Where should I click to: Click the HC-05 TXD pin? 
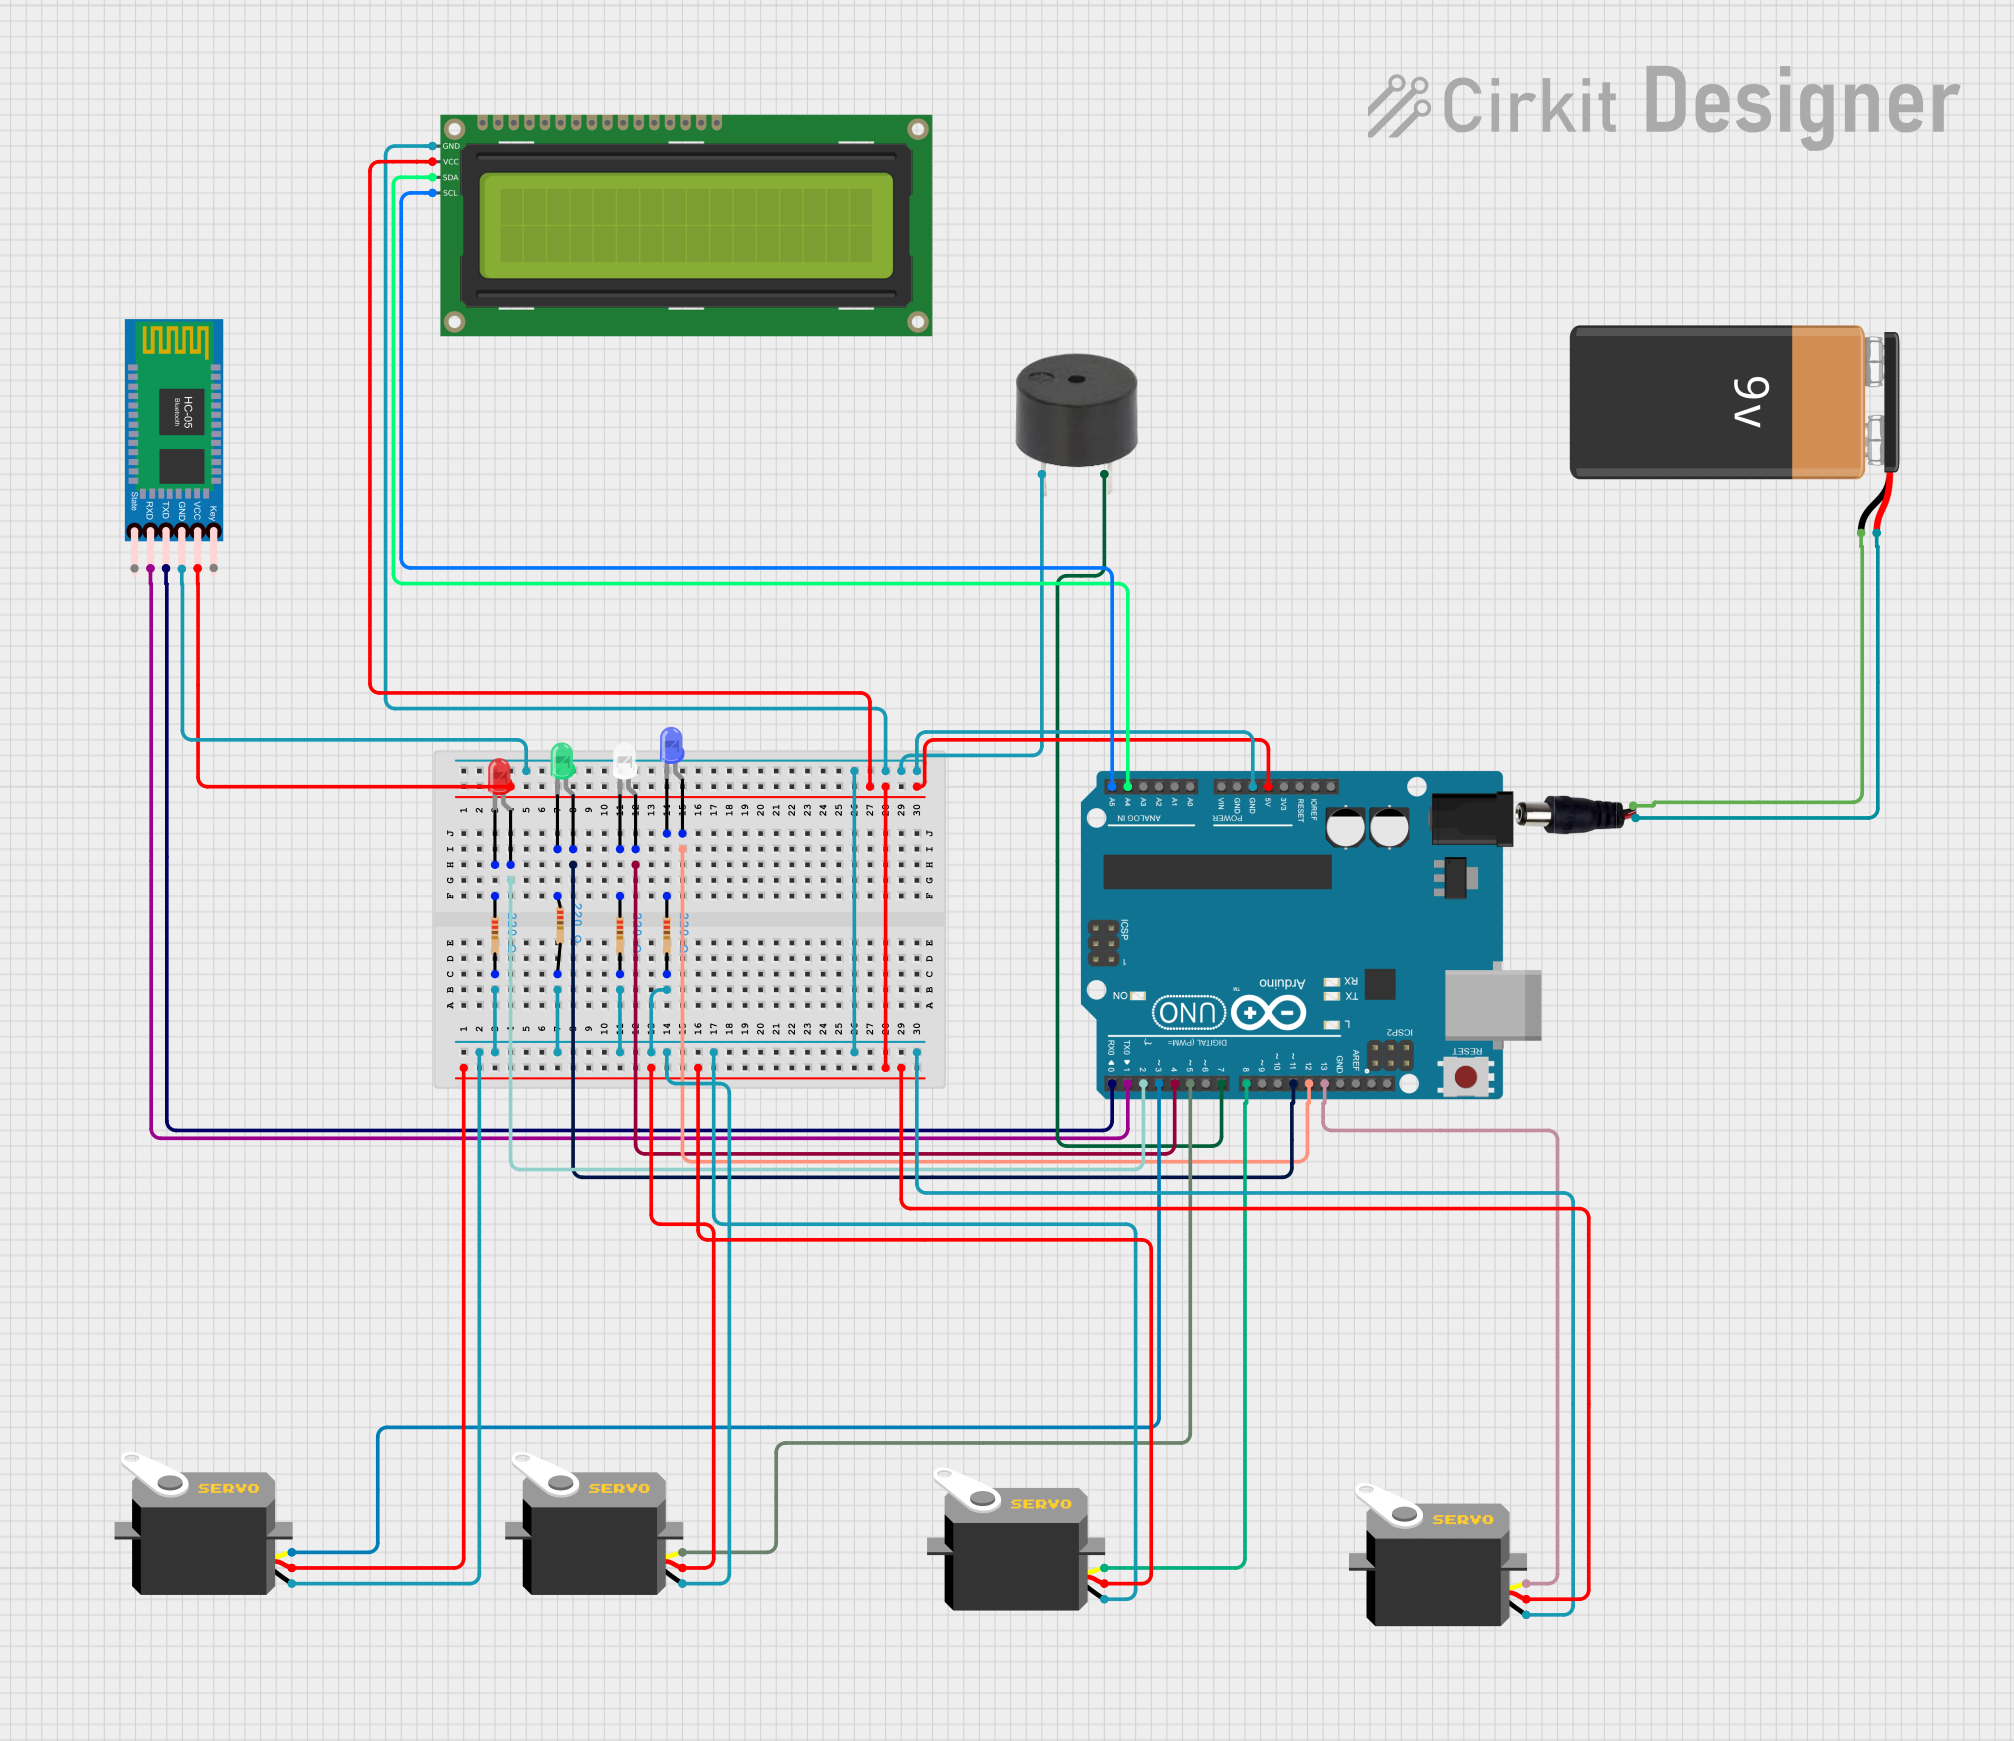pos(166,567)
